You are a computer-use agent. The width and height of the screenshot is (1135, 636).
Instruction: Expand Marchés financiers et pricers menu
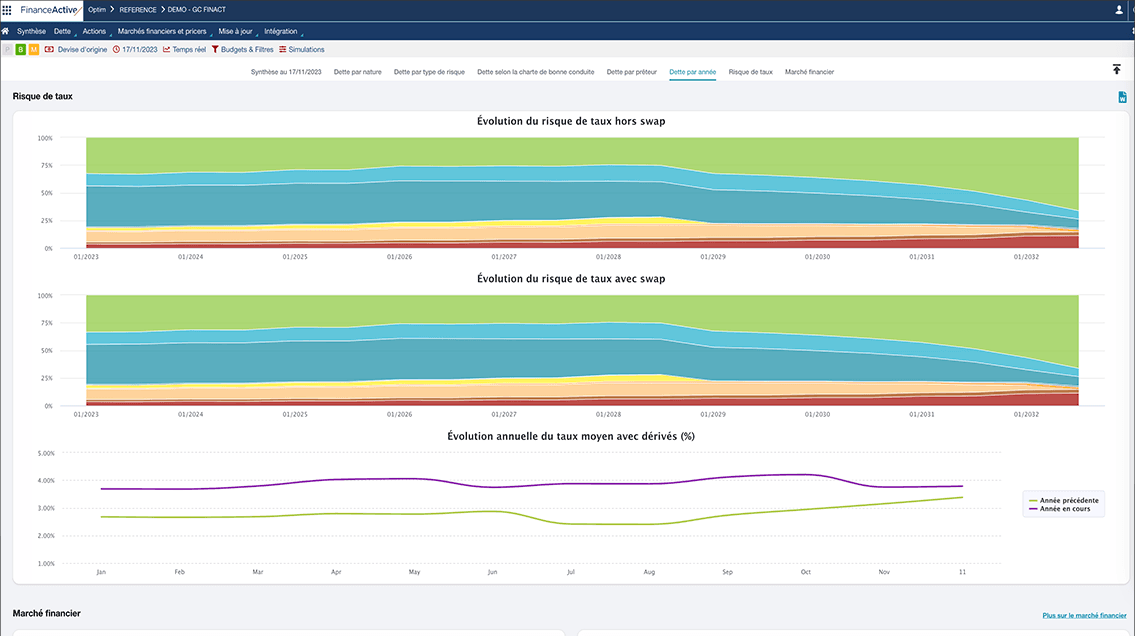point(161,31)
